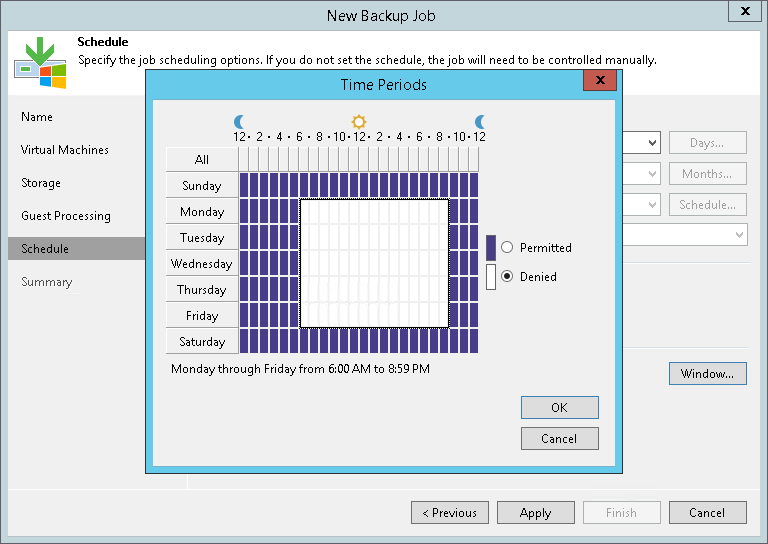The image size is (768, 544).
Task: Click the All row header button
Action: click(x=202, y=160)
